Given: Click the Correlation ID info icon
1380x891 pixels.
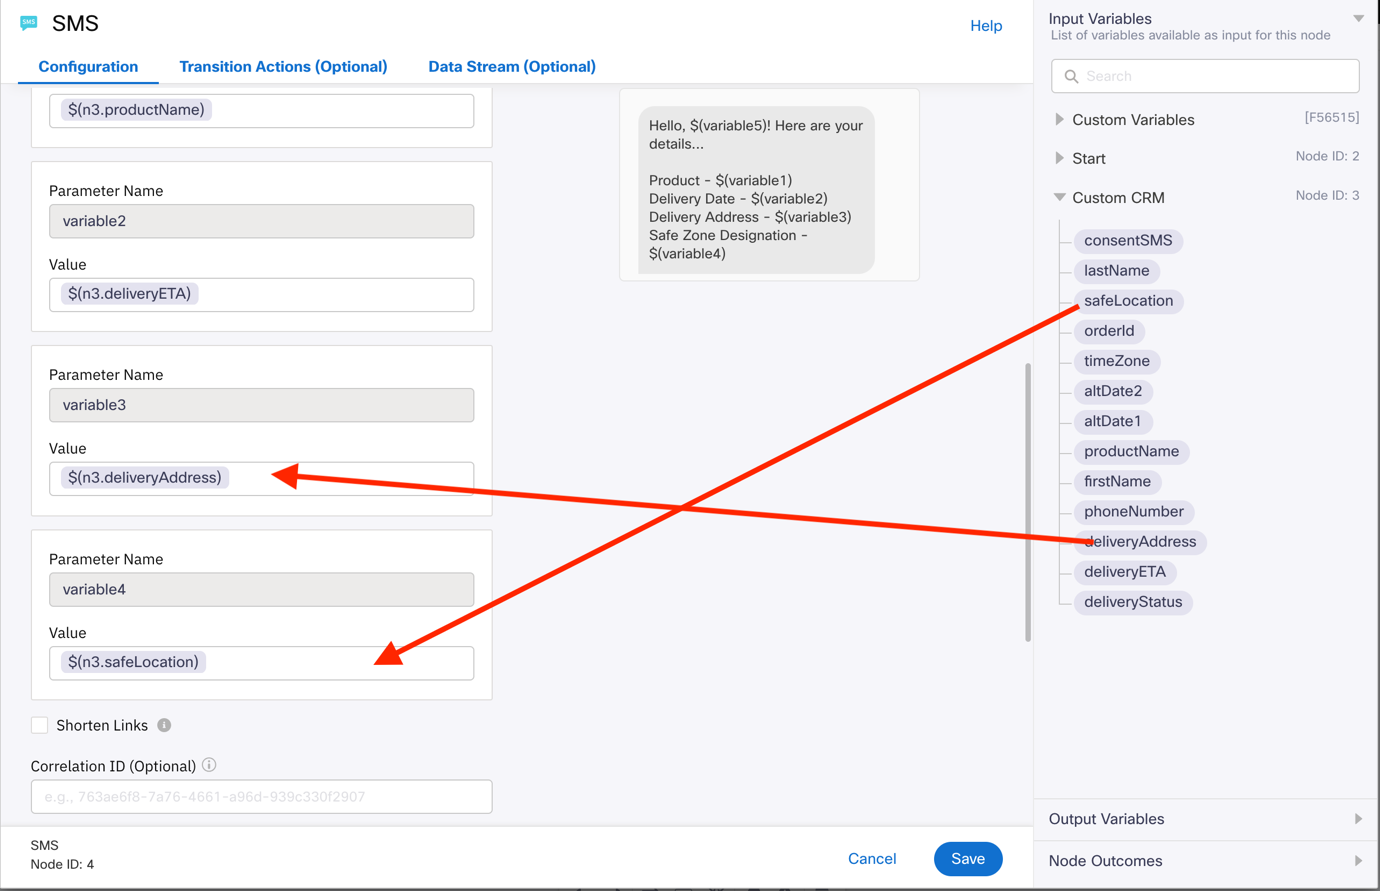Looking at the screenshot, I should click(x=209, y=765).
